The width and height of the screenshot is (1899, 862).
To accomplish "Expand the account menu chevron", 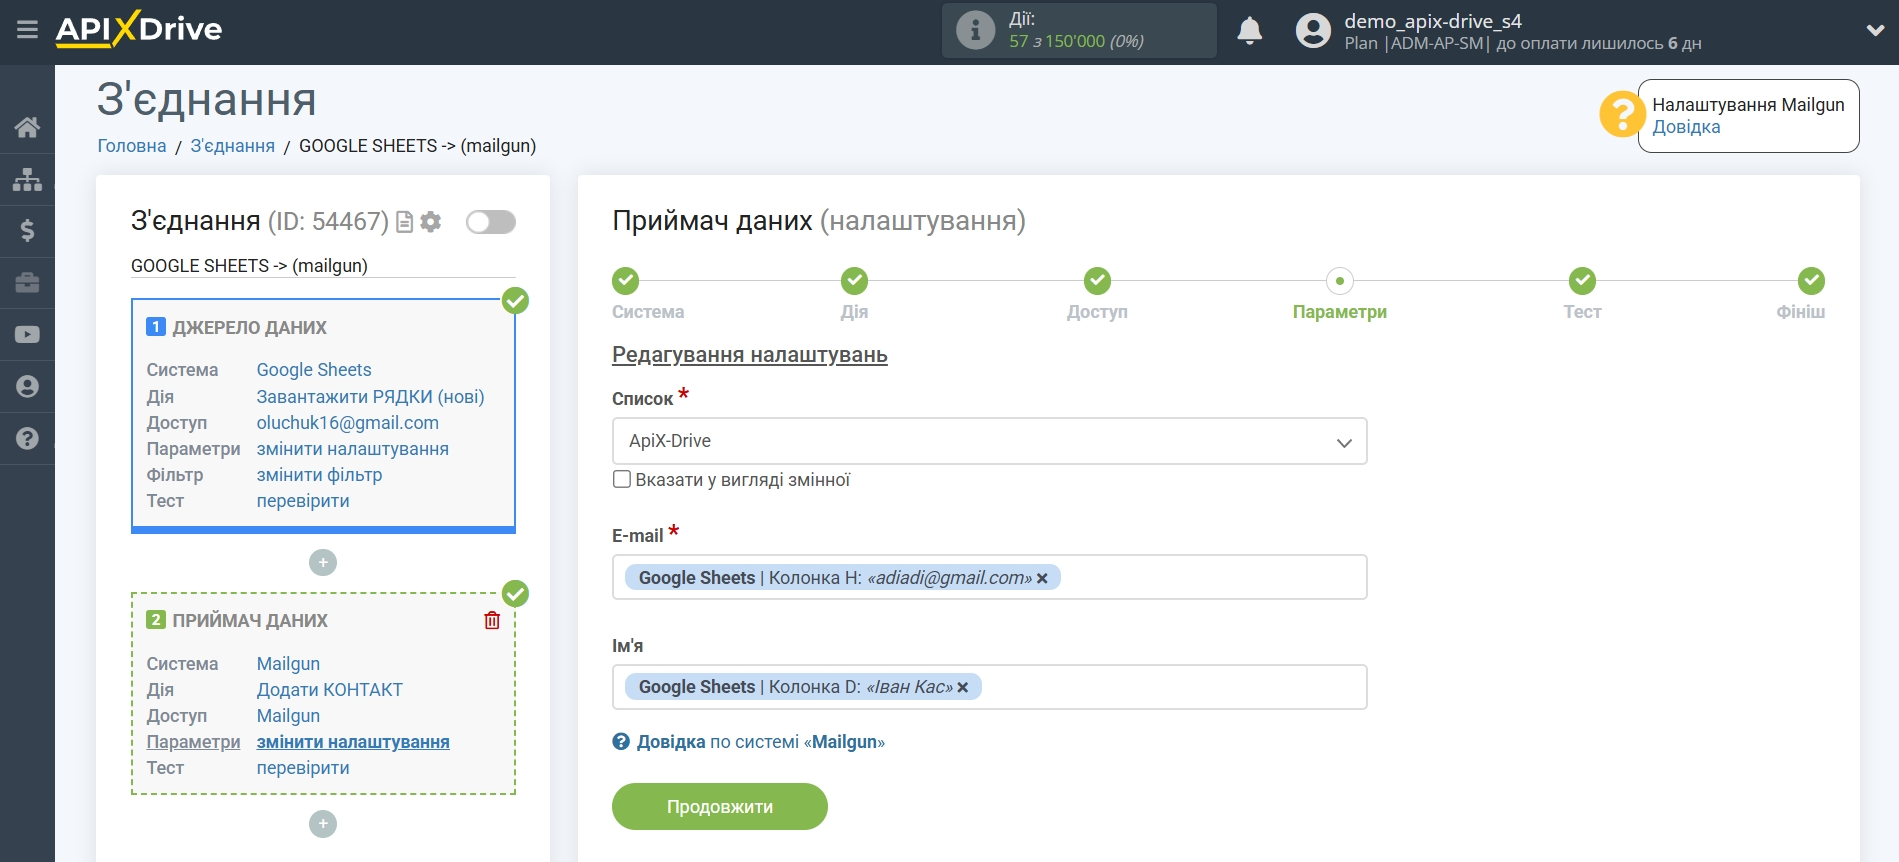I will tap(1875, 31).
